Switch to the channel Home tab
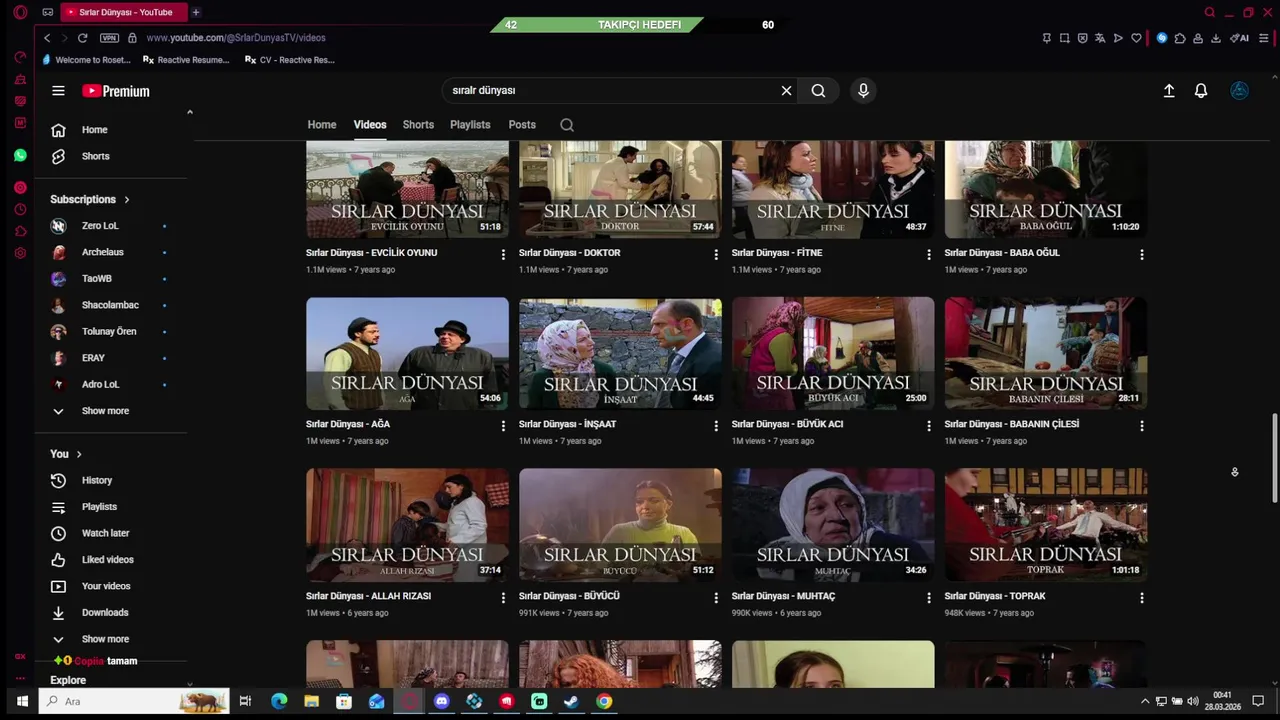The width and height of the screenshot is (1280, 720). [322, 125]
